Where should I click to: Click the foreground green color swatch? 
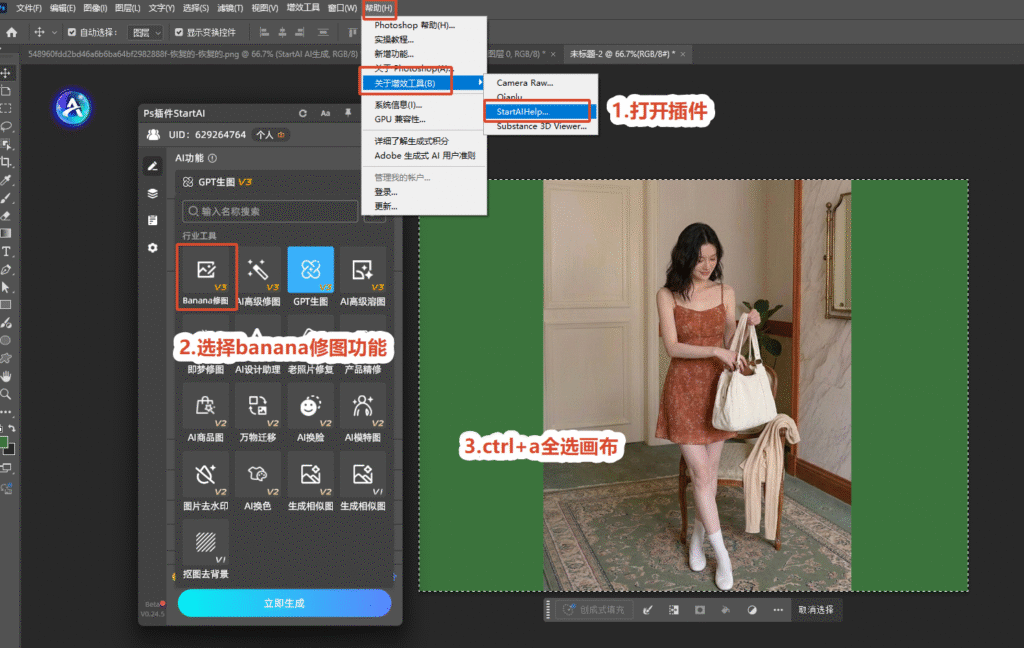(x=3, y=442)
